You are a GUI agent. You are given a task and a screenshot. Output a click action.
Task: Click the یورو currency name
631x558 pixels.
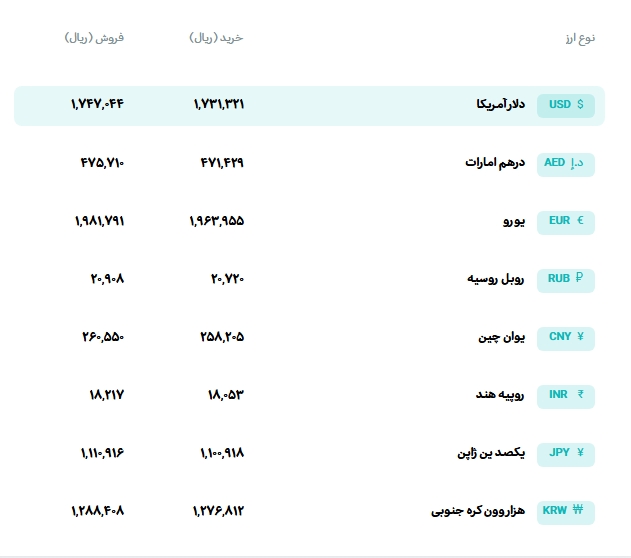pyautogui.click(x=514, y=221)
